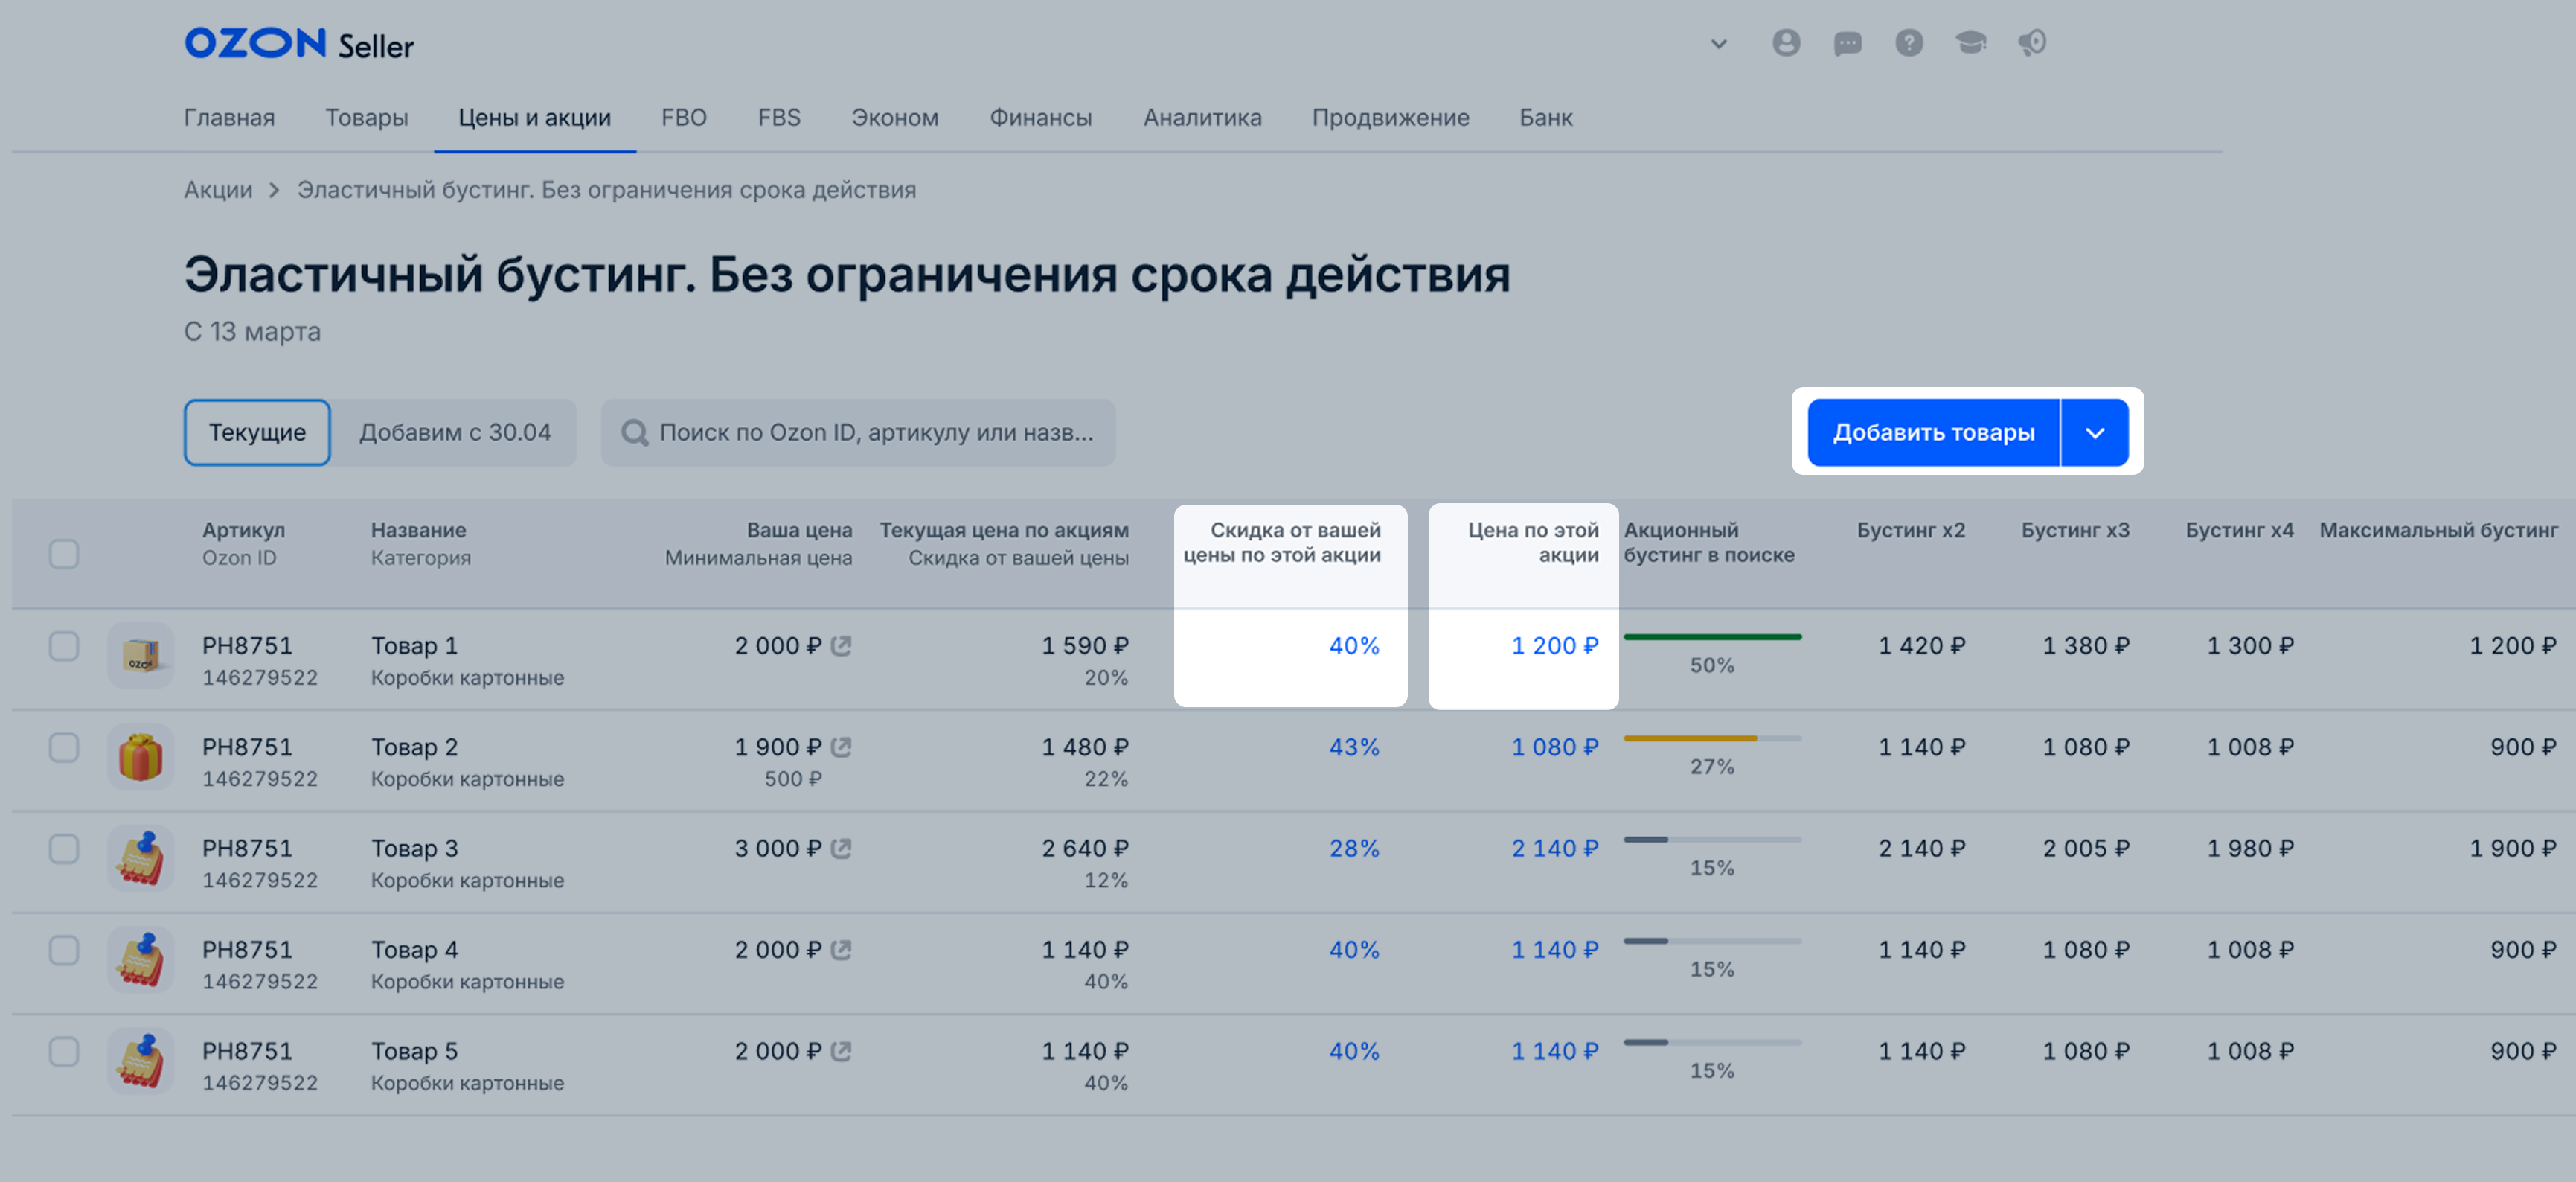Check the Товар 5 row checkbox
Image resolution: width=2576 pixels, height=1182 pixels.
(64, 1051)
